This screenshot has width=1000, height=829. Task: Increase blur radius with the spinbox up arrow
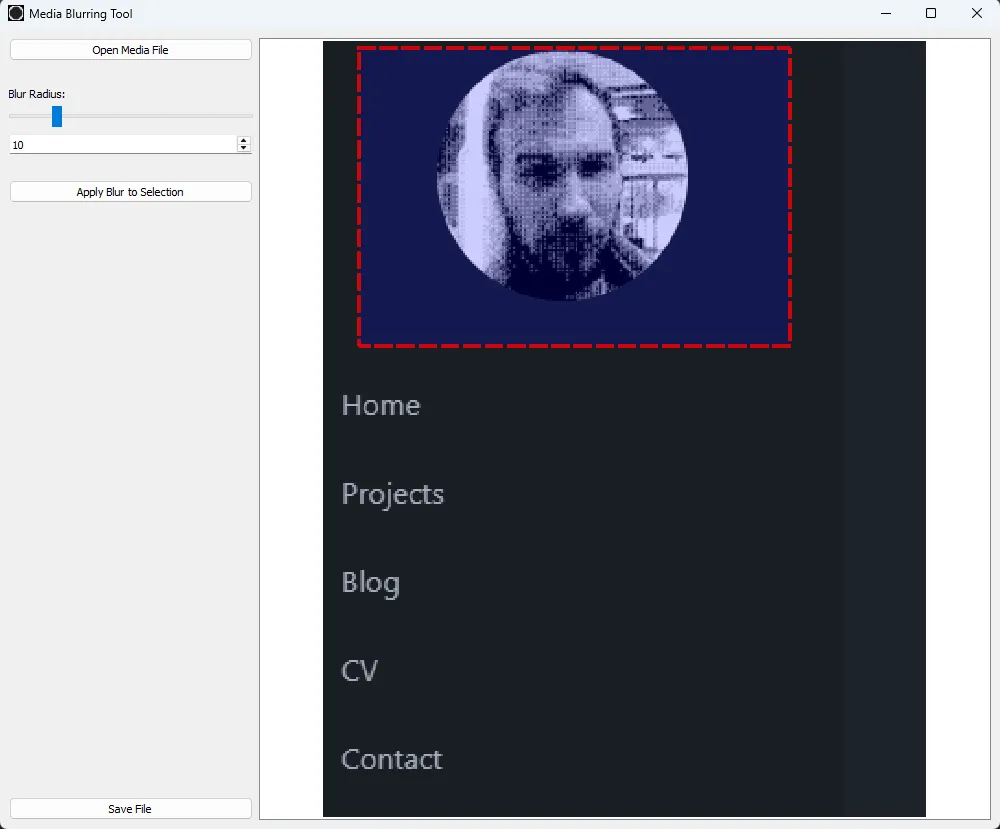point(244,140)
